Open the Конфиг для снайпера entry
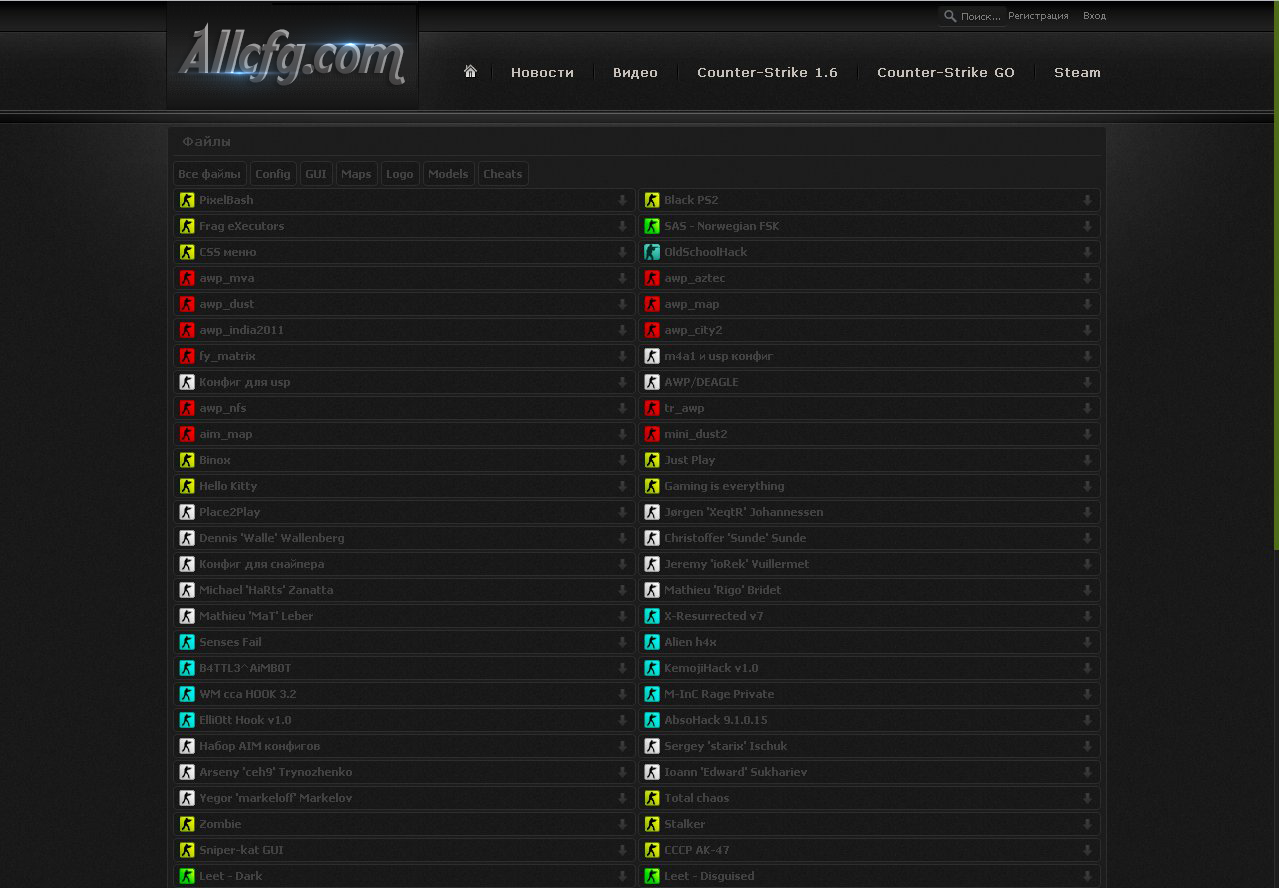1279x888 pixels. click(403, 564)
